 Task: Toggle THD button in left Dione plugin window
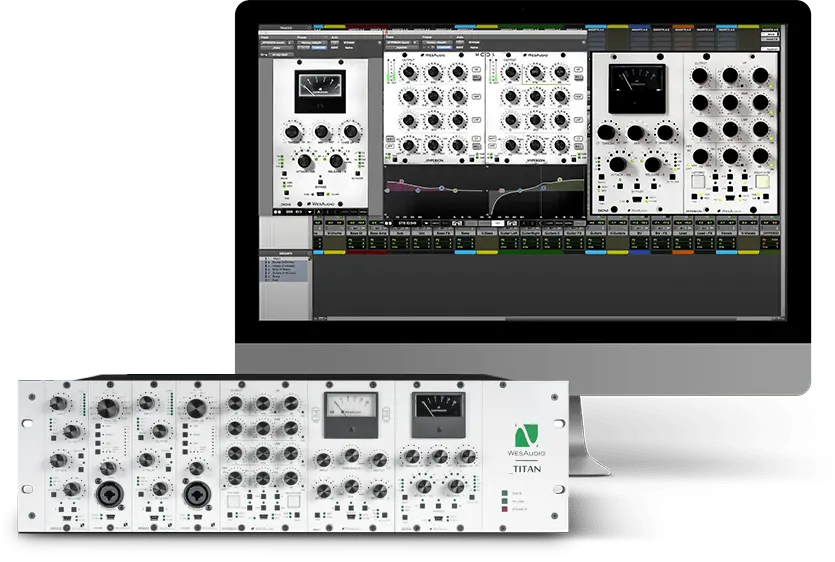(x=286, y=193)
